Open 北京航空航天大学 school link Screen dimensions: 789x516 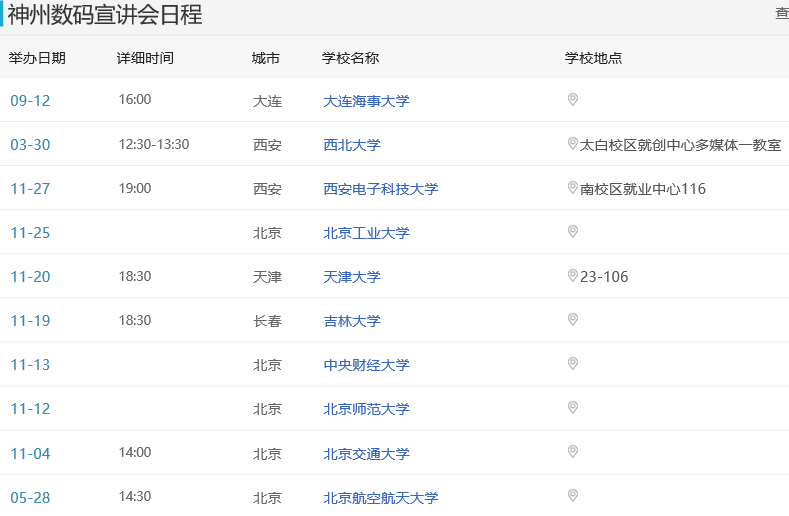tap(380, 498)
